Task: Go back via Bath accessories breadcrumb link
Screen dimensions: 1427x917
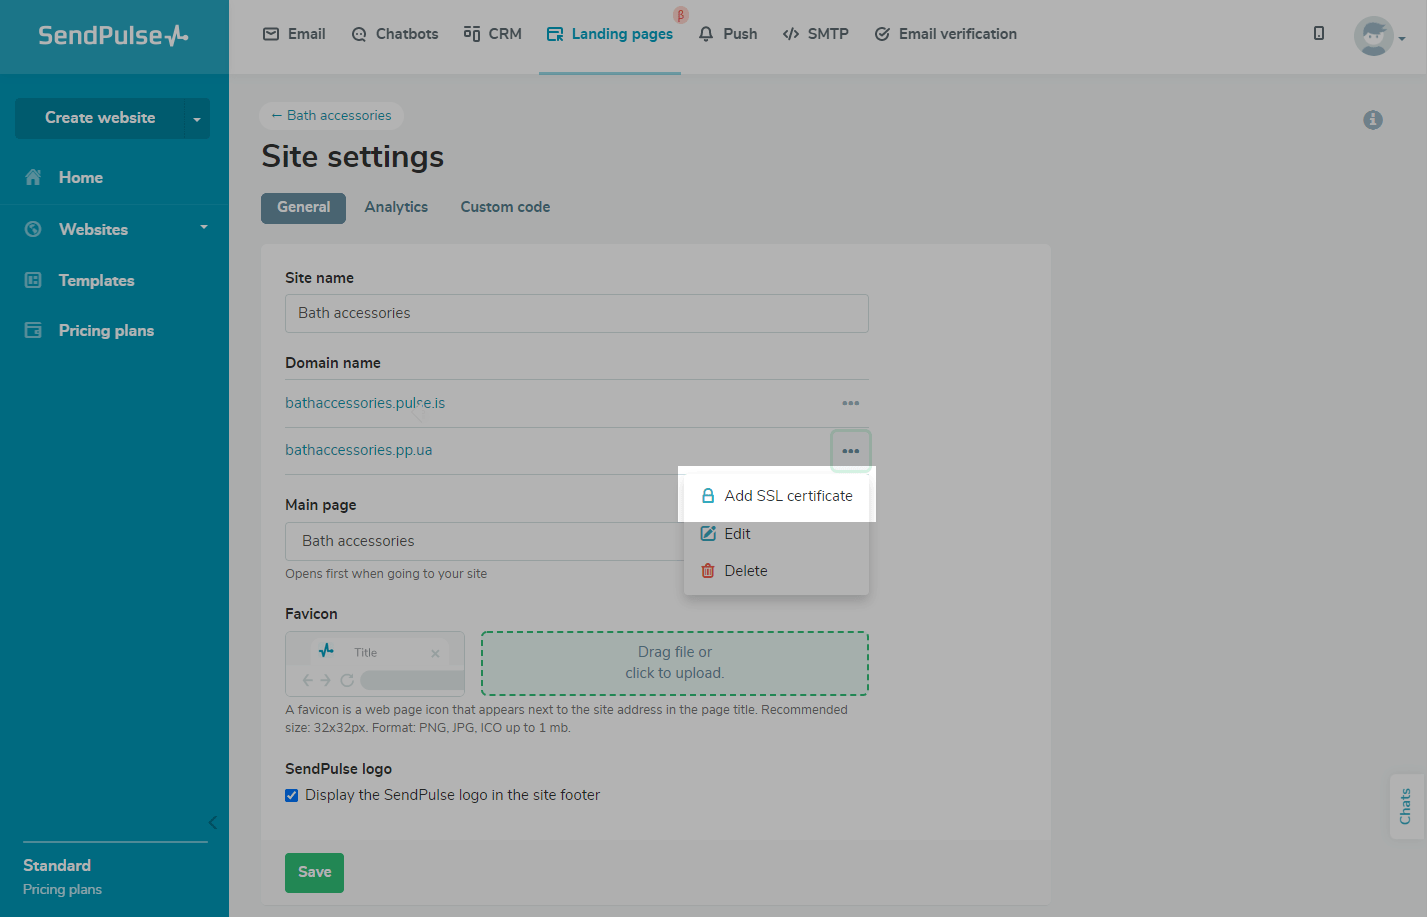Action: coord(331,116)
